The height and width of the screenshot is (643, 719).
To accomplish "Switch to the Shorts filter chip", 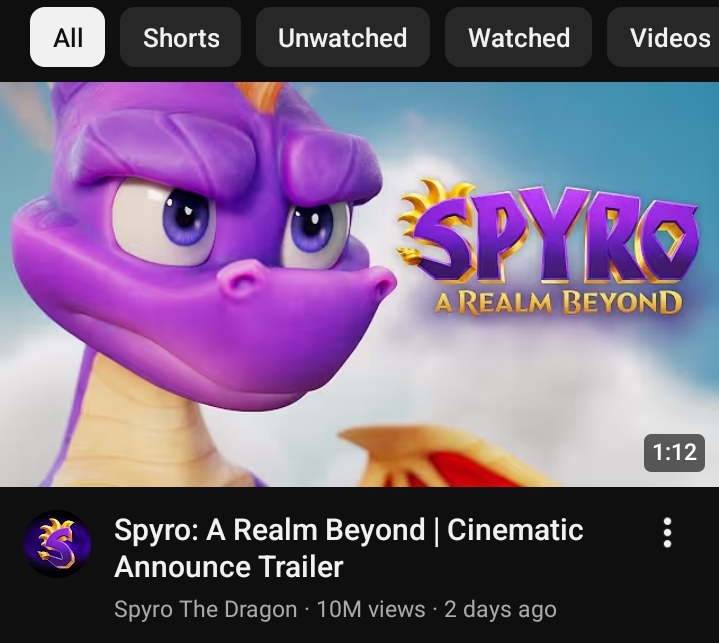I will pos(181,37).
